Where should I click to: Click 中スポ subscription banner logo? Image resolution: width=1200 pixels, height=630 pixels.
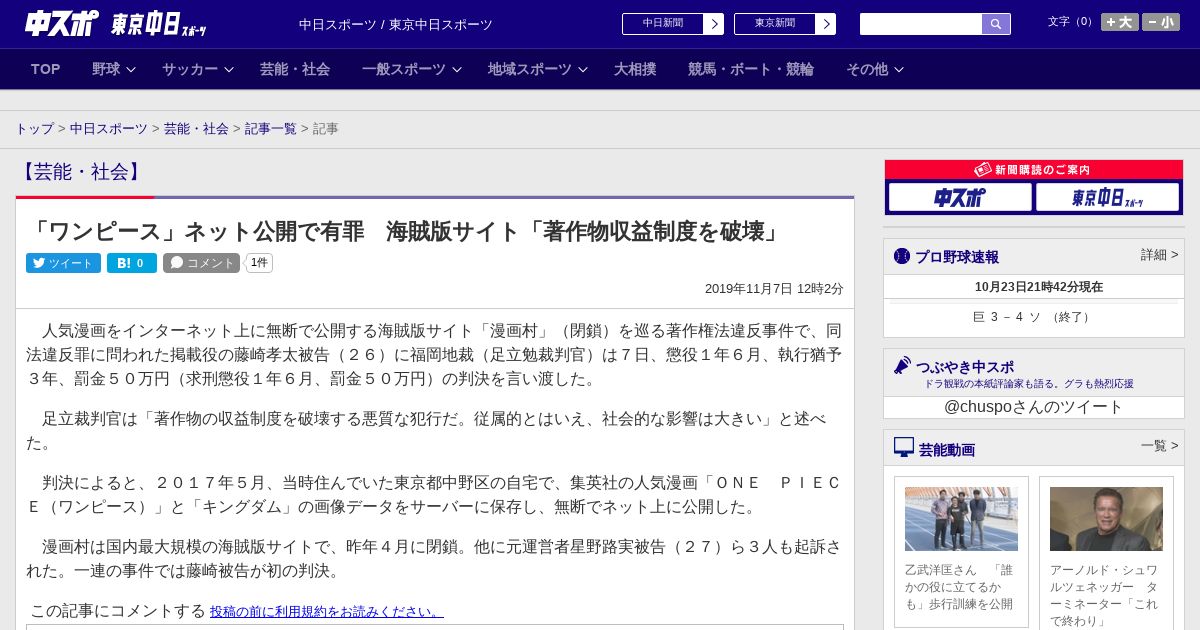click(960, 197)
